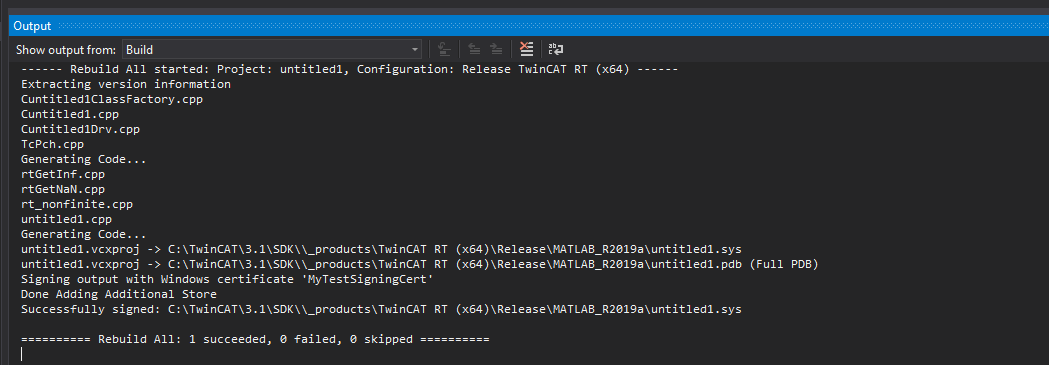1049x365 pixels.
Task: Go to the next message icon
Action: pyautogui.click(x=496, y=49)
